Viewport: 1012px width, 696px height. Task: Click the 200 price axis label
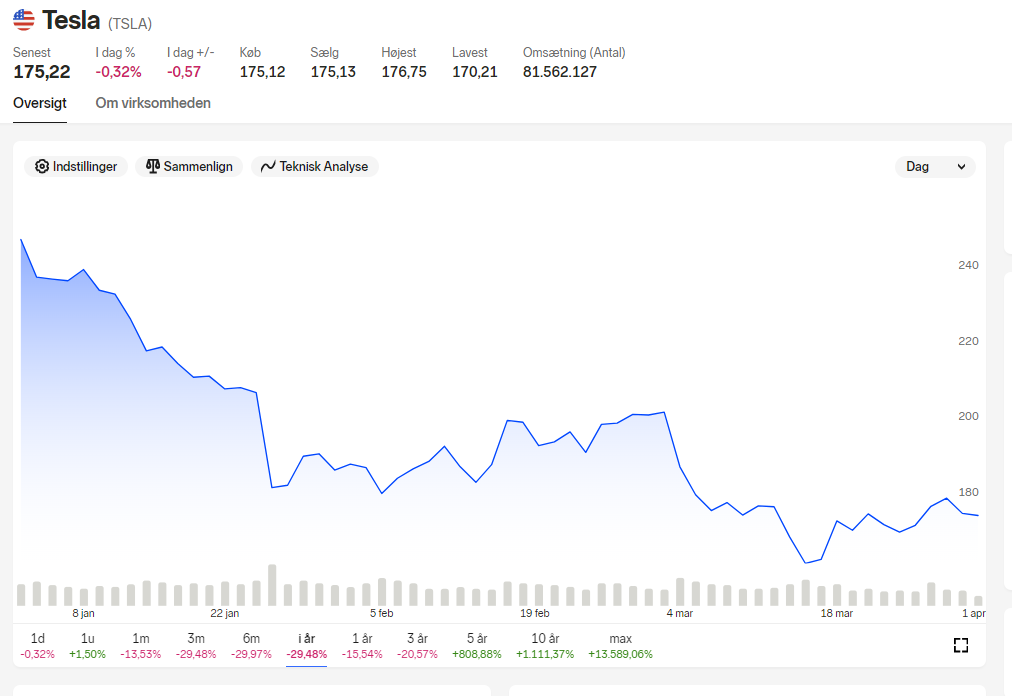click(x=968, y=416)
